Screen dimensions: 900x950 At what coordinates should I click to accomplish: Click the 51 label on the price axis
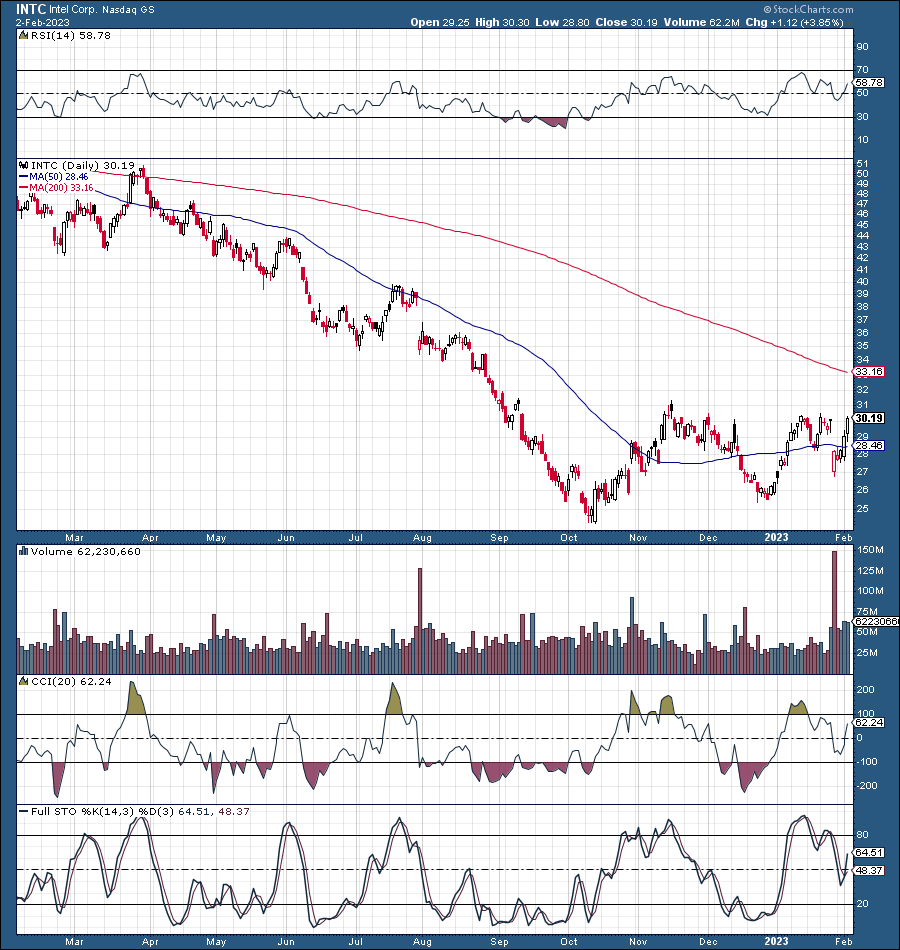point(862,164)
